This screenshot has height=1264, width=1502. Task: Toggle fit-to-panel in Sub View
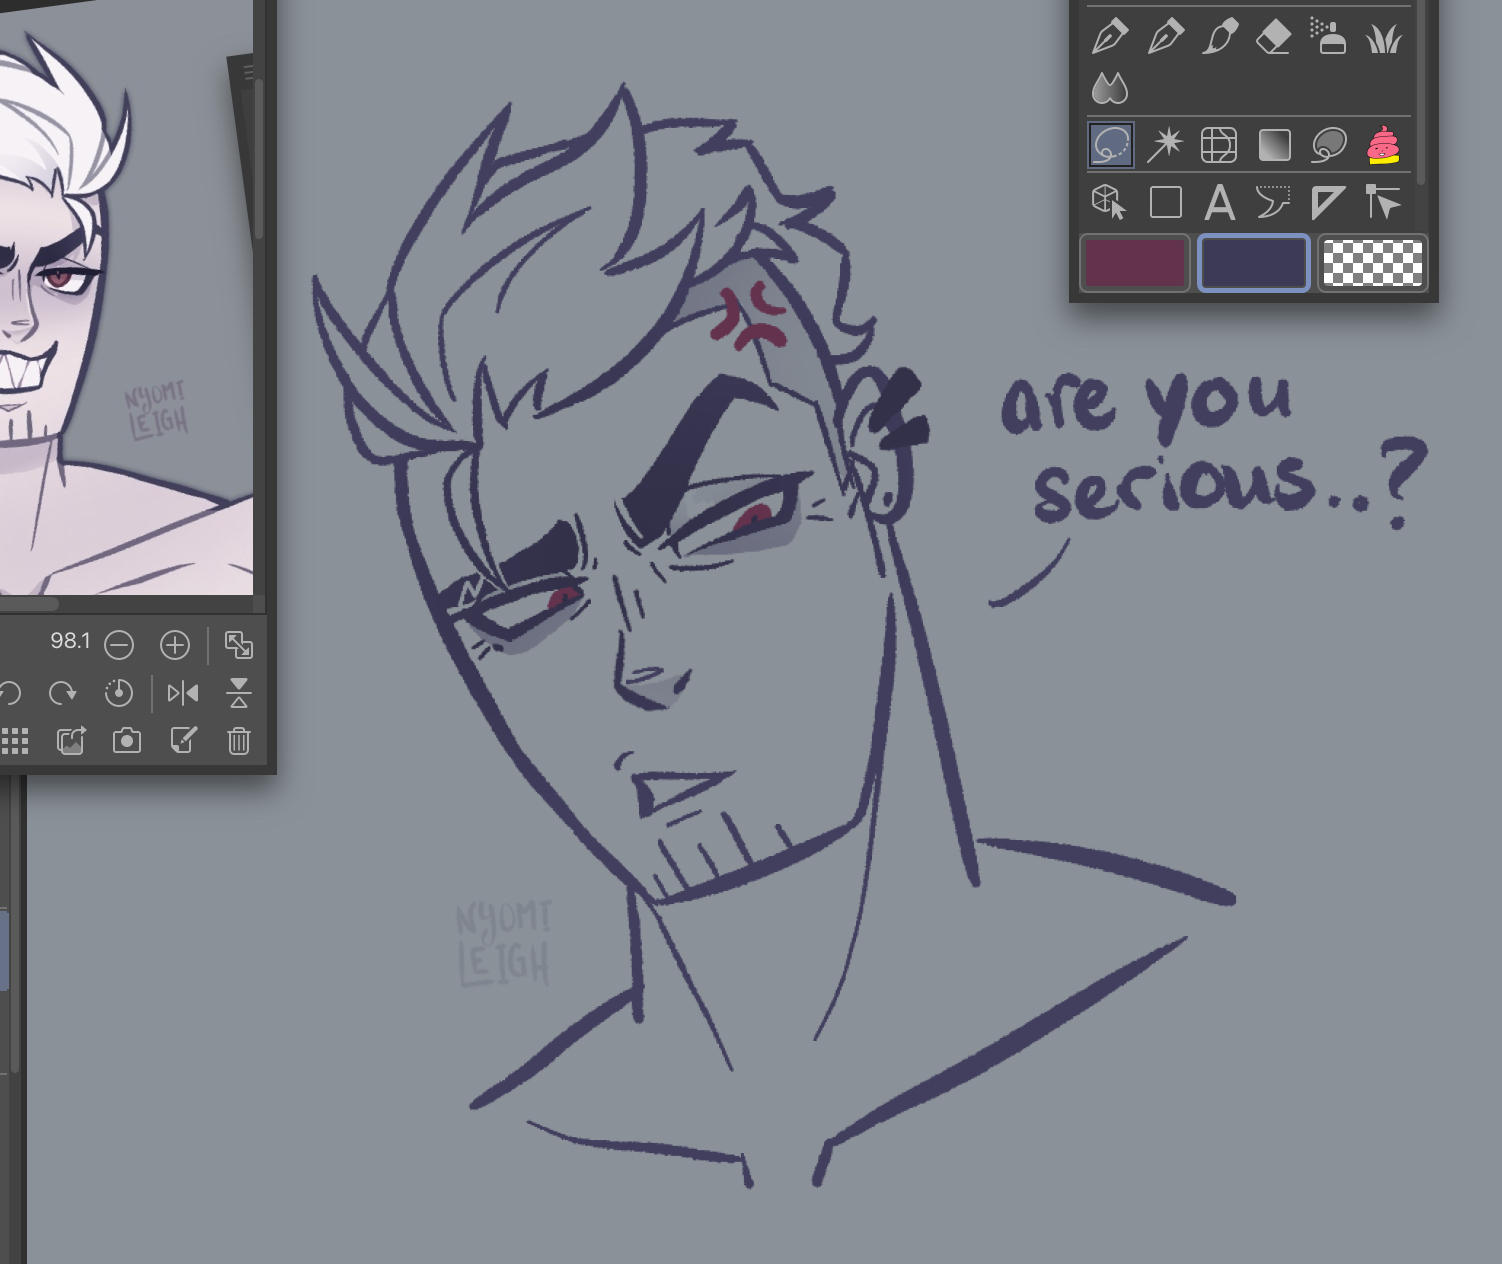point(239,645)
